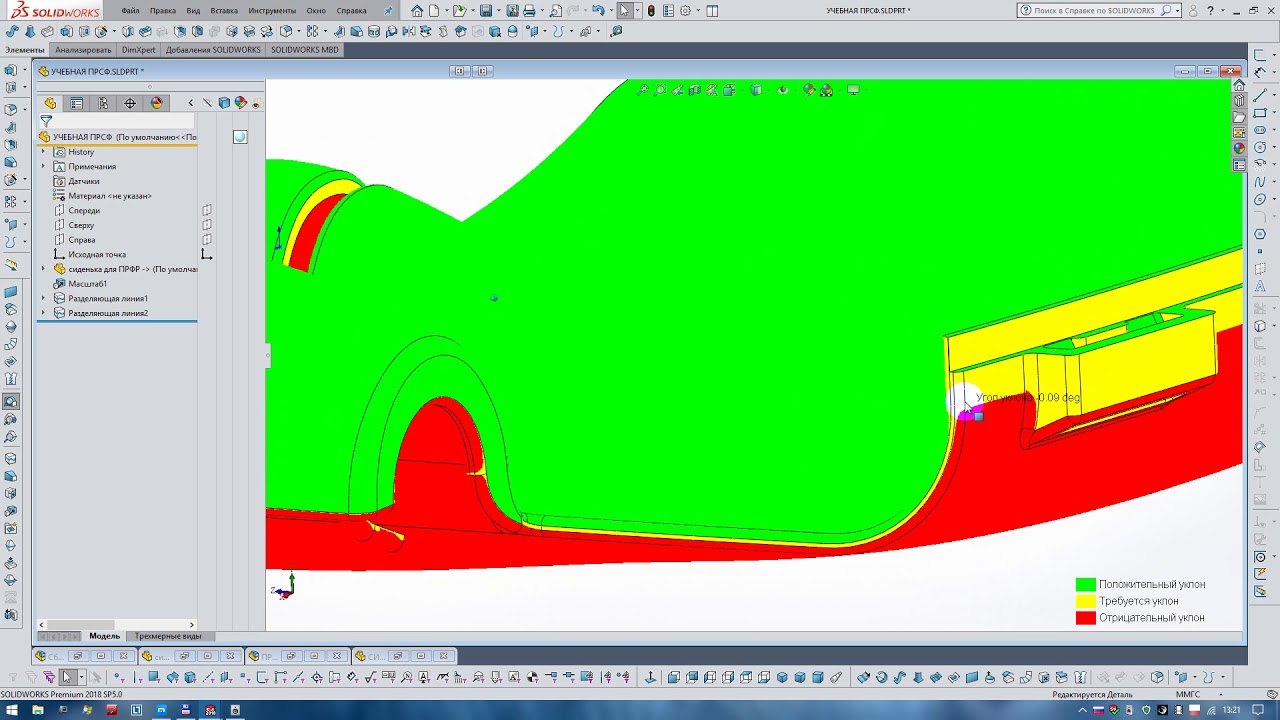Open the Файл menu
Image resolution: width=1280 pixels, height=720 pixels.
(x=130, y=10)
